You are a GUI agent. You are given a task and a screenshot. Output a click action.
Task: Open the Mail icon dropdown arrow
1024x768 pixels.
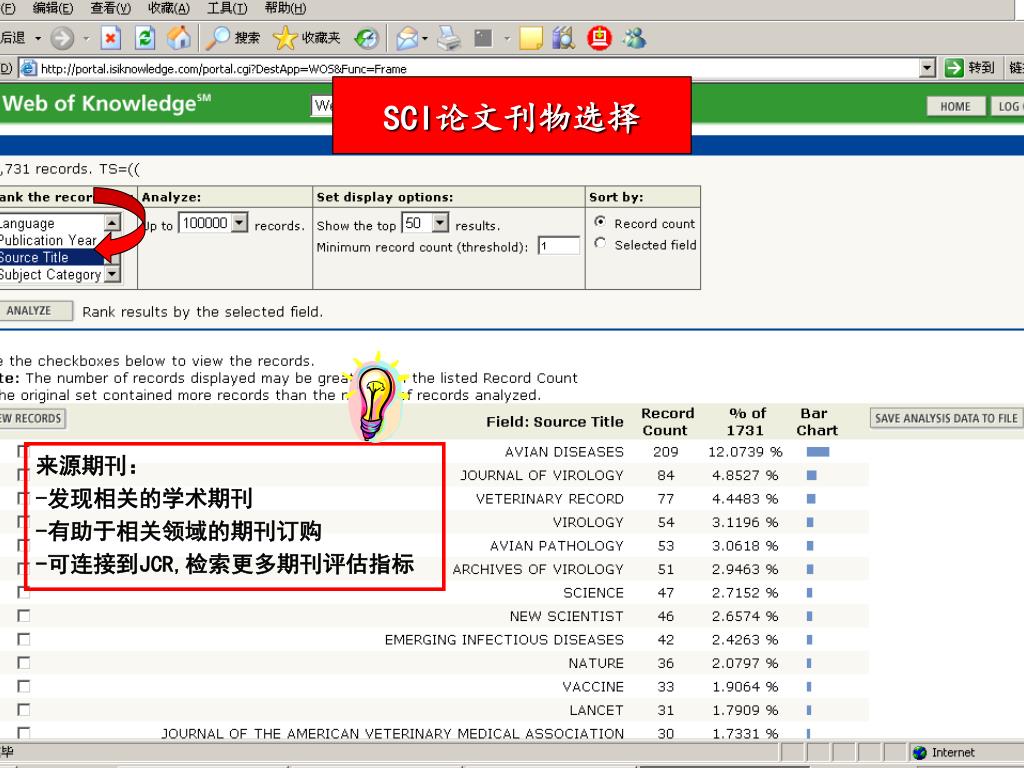[x=425, y=39]
